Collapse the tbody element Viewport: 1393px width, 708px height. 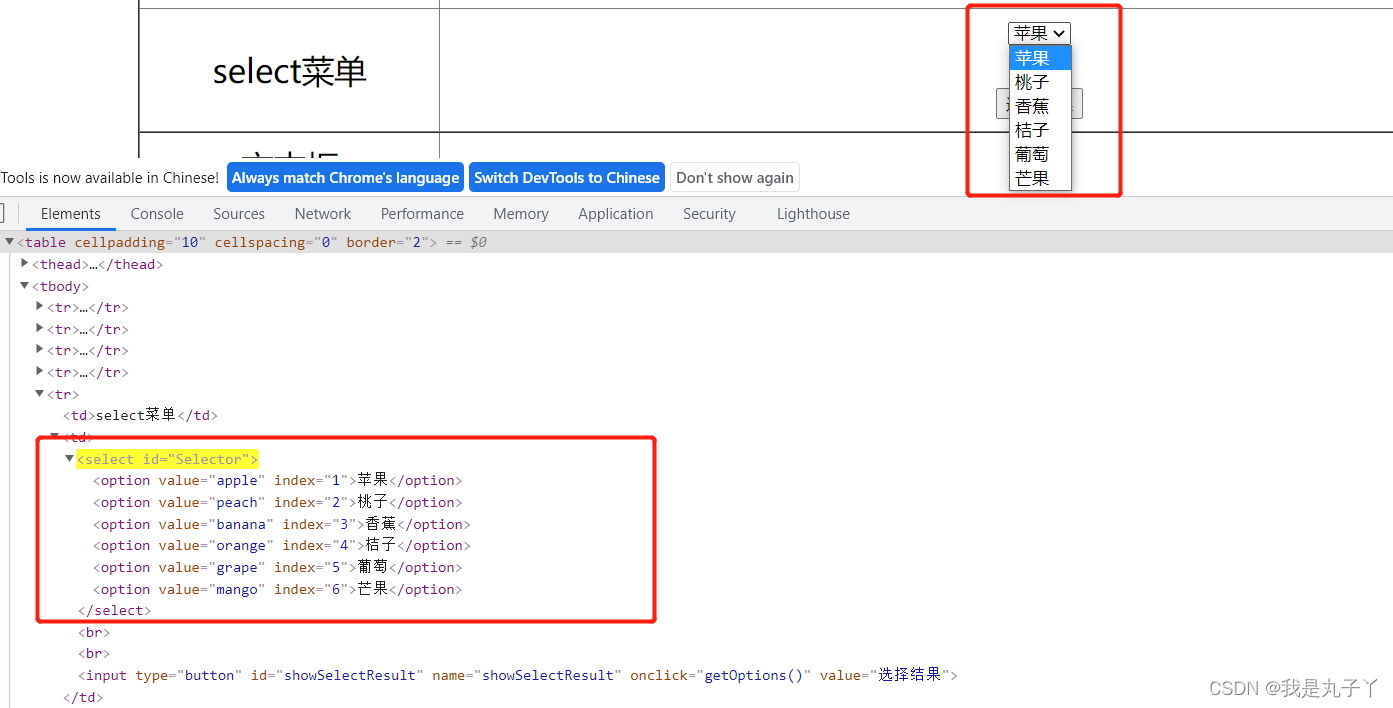point(24,285)
